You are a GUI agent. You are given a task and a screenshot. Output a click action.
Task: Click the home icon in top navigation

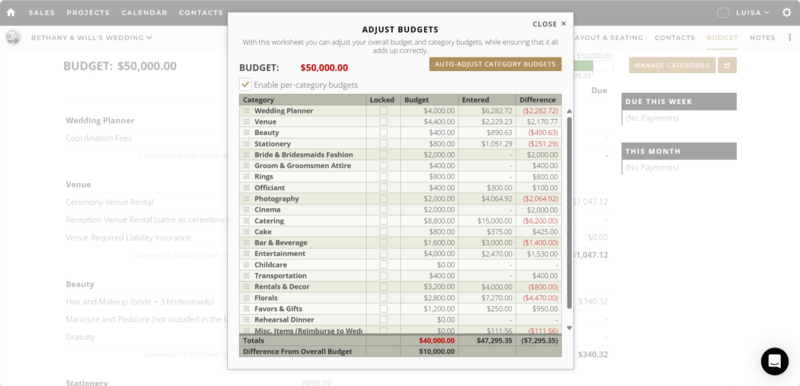[11, 12]
